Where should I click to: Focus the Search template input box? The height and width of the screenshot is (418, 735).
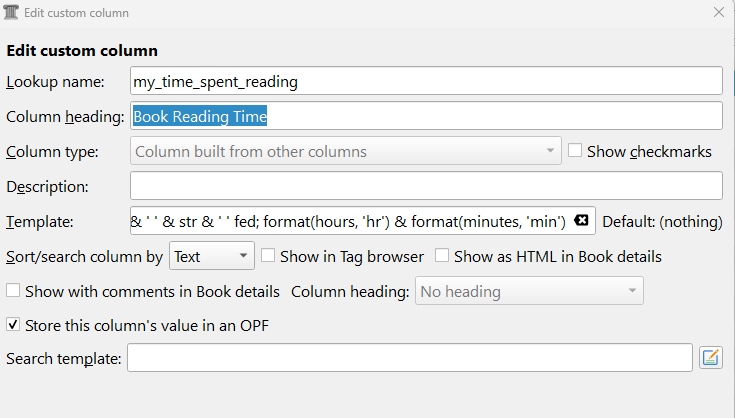tap(409, 358)
